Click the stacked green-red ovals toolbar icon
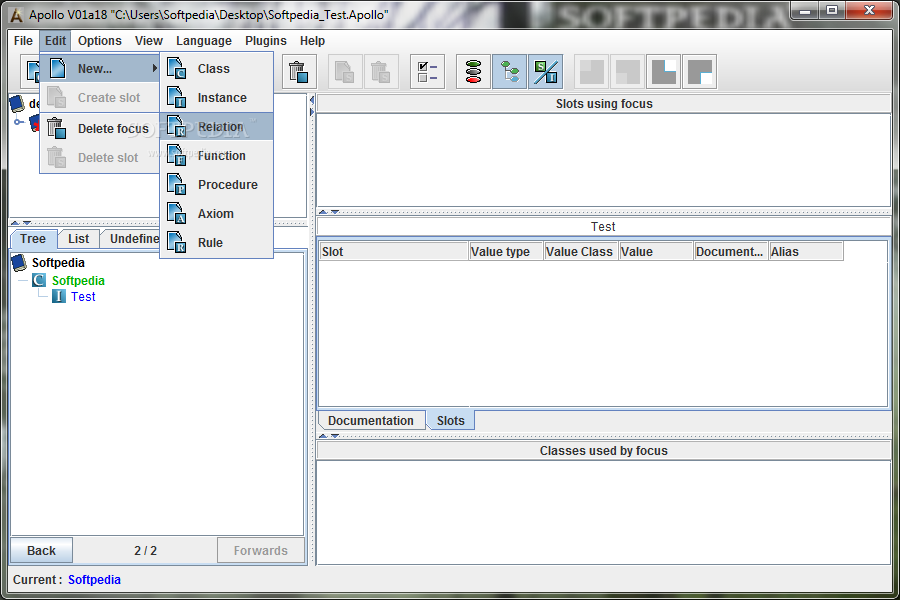Image resolution: width=900 pixels, height=600 pixels. click(x=474, y=72)
